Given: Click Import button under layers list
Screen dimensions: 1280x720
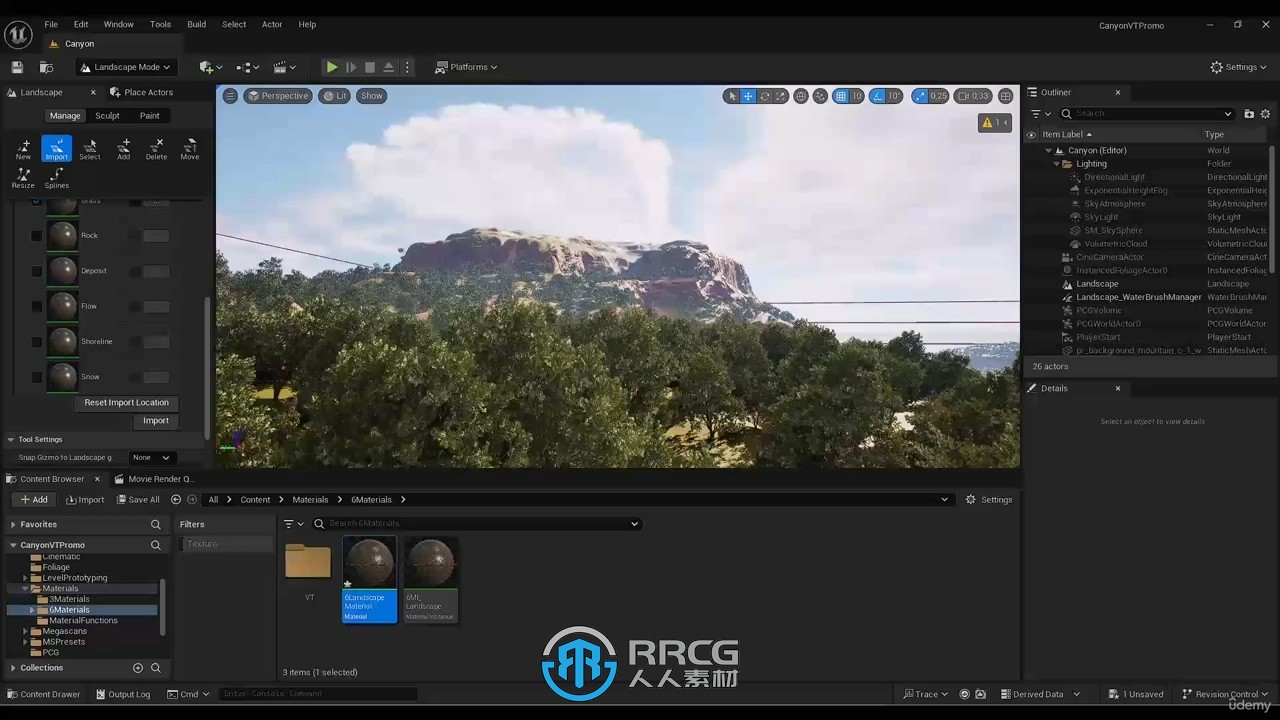Looking at the screenshot, I should 155,421.
